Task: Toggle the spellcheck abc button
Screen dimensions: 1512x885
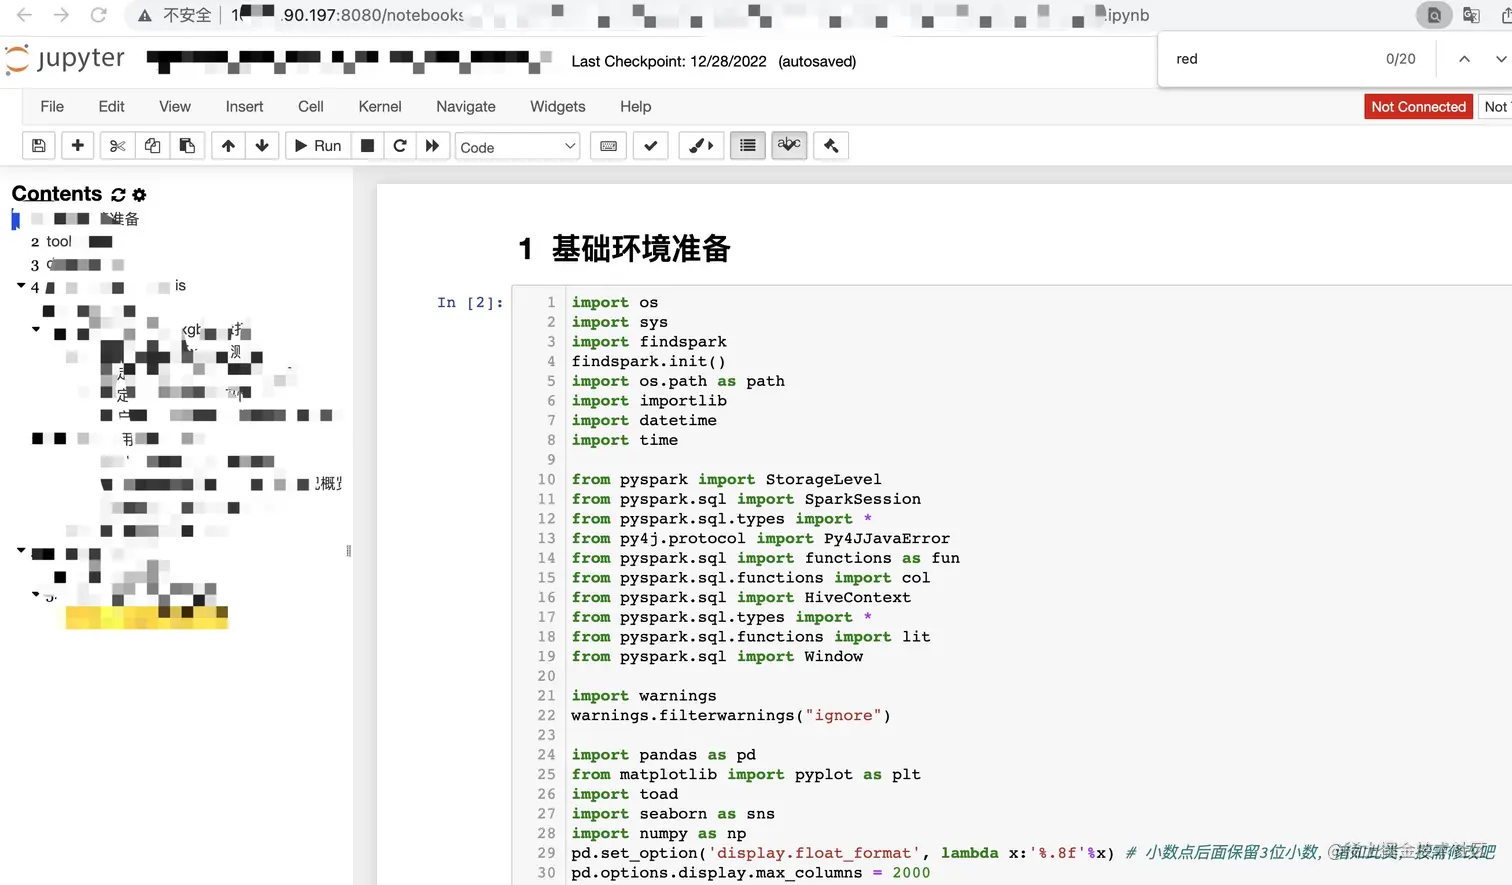Action: click(789, 146)
